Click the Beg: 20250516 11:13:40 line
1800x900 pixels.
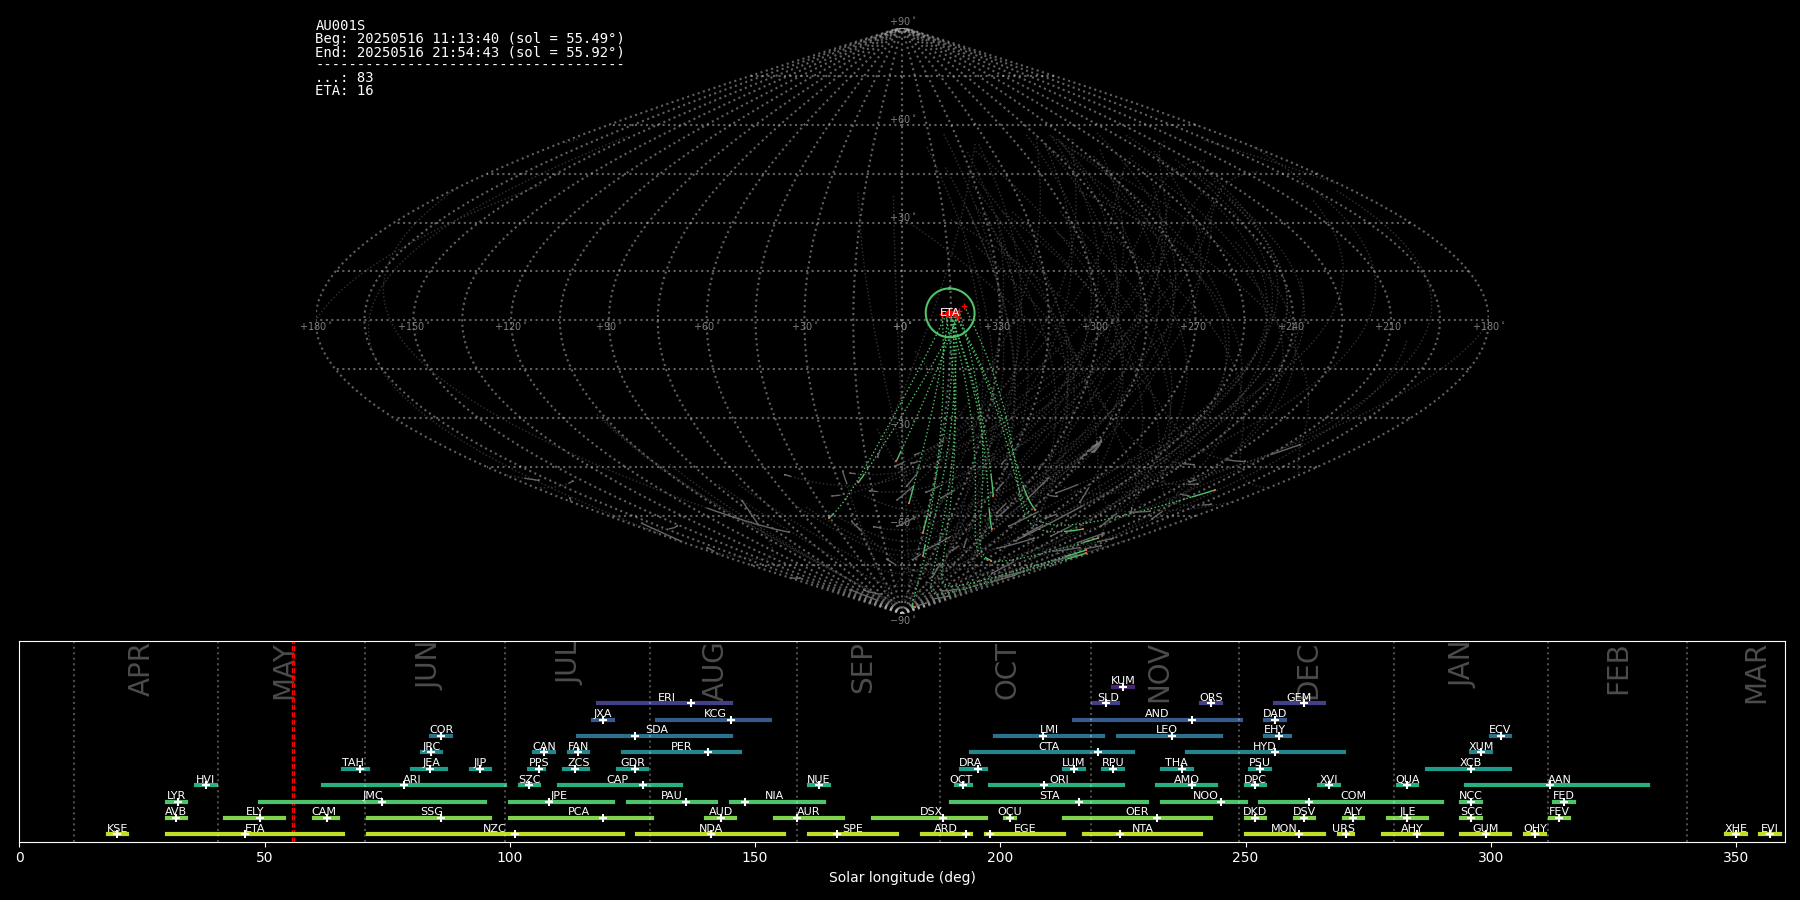click(x=469, y=39)
